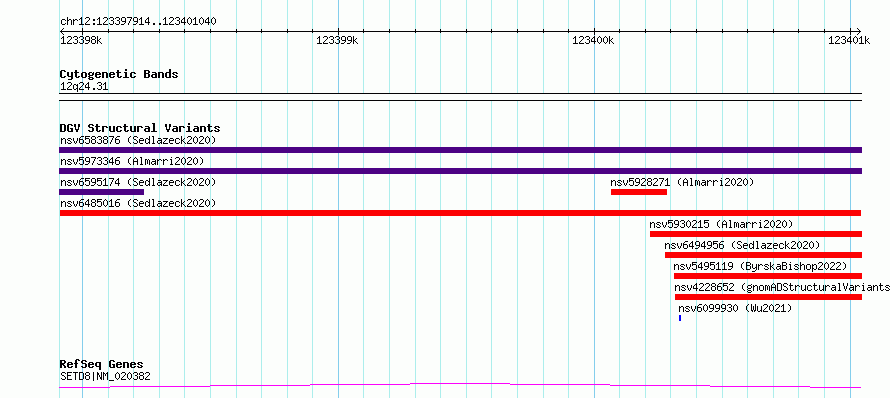Click the 12q24.31 band label
This screenshot has height=398, width=890.
[84, 87]
